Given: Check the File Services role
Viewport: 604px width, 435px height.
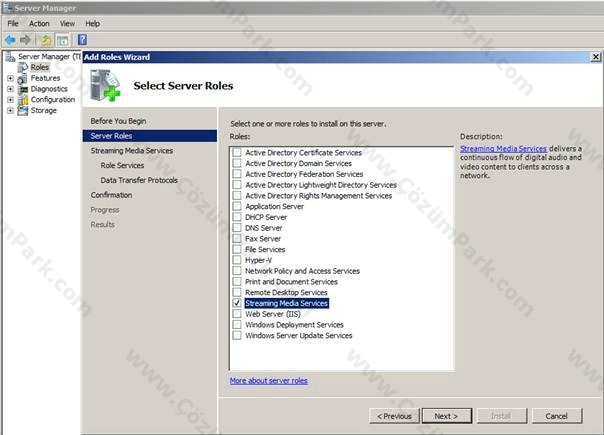Looking at the screenshot, I should [237, 249].
